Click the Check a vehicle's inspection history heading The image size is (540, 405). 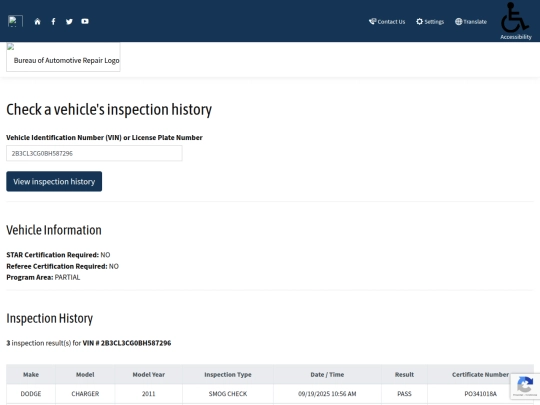point(109,110)
